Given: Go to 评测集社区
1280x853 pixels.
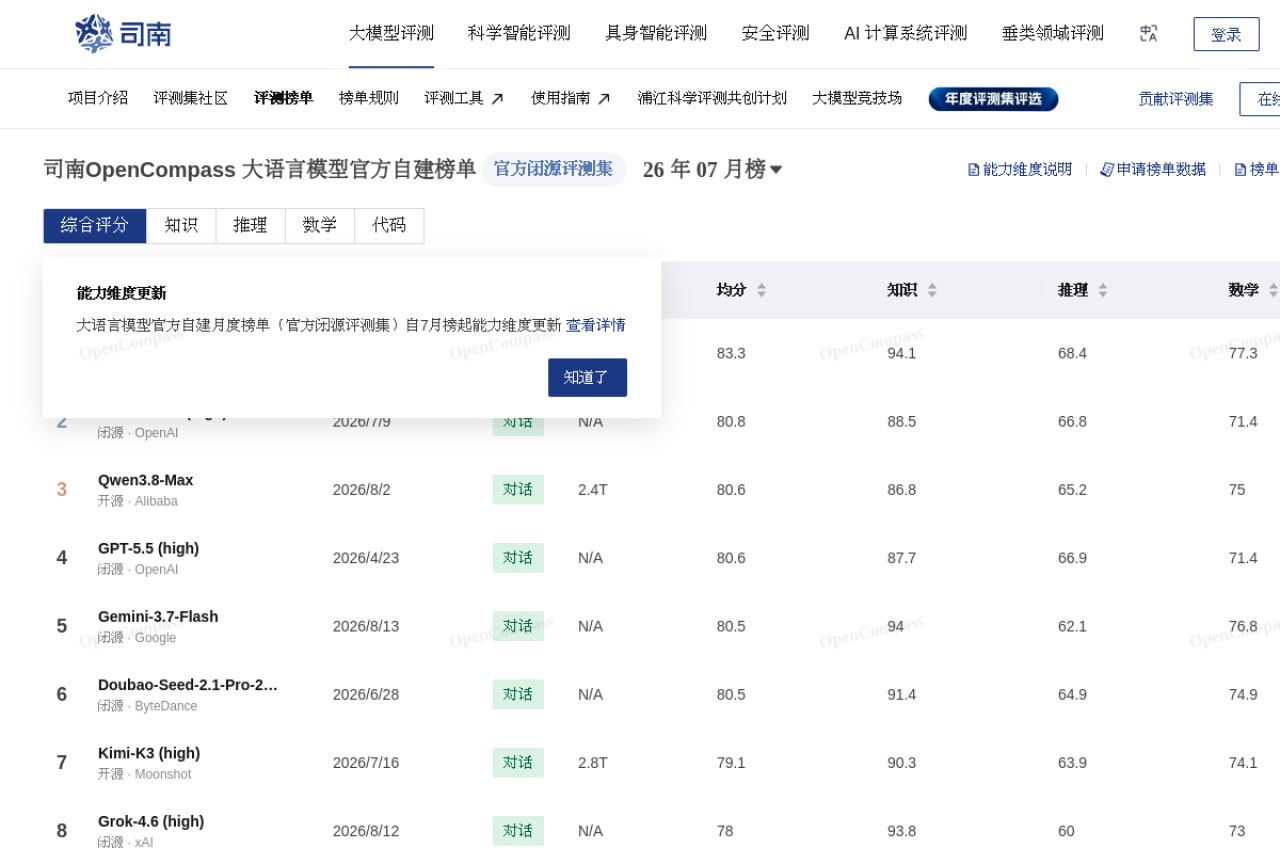Looking at the screenshot, I should [x=191, y=98].
